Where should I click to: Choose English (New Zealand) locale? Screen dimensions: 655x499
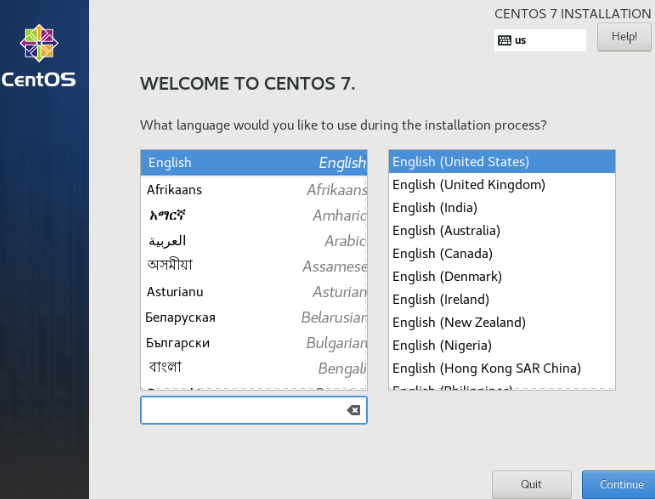(500, 323)
